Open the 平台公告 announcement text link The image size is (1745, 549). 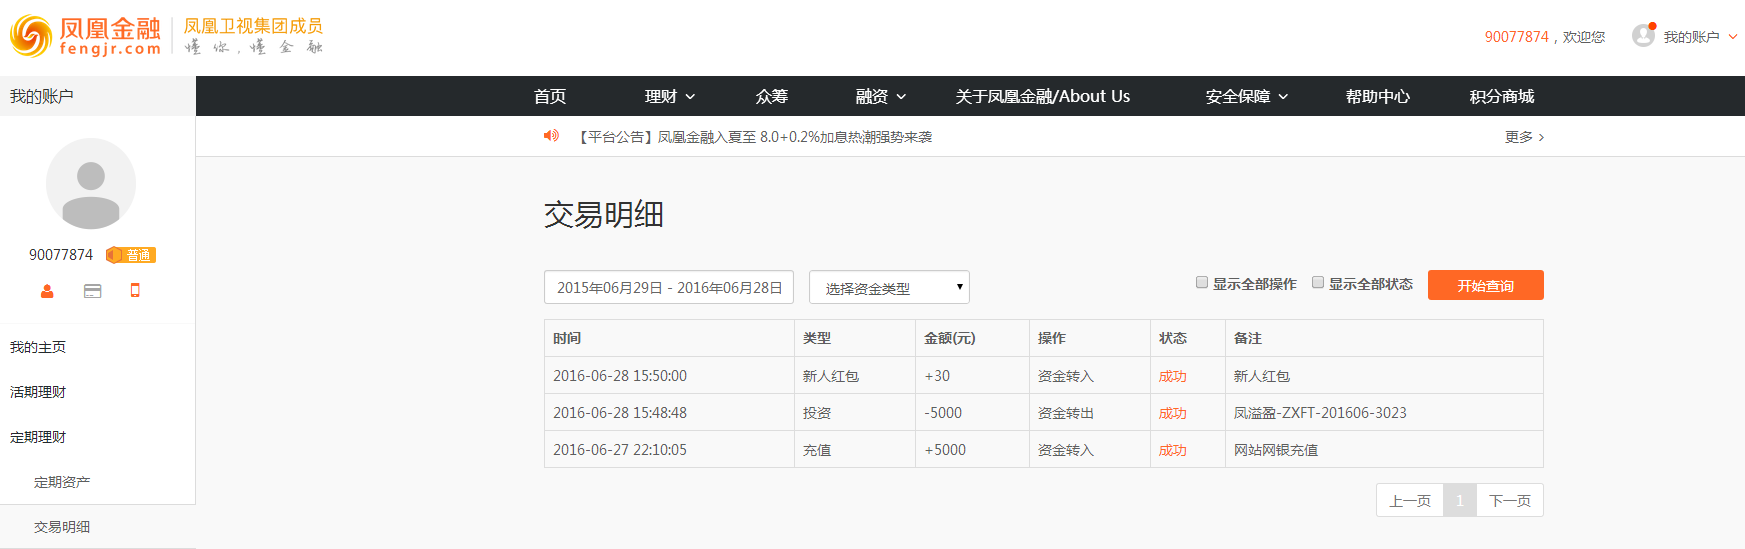pyautogui.click(x=754, y=136)
